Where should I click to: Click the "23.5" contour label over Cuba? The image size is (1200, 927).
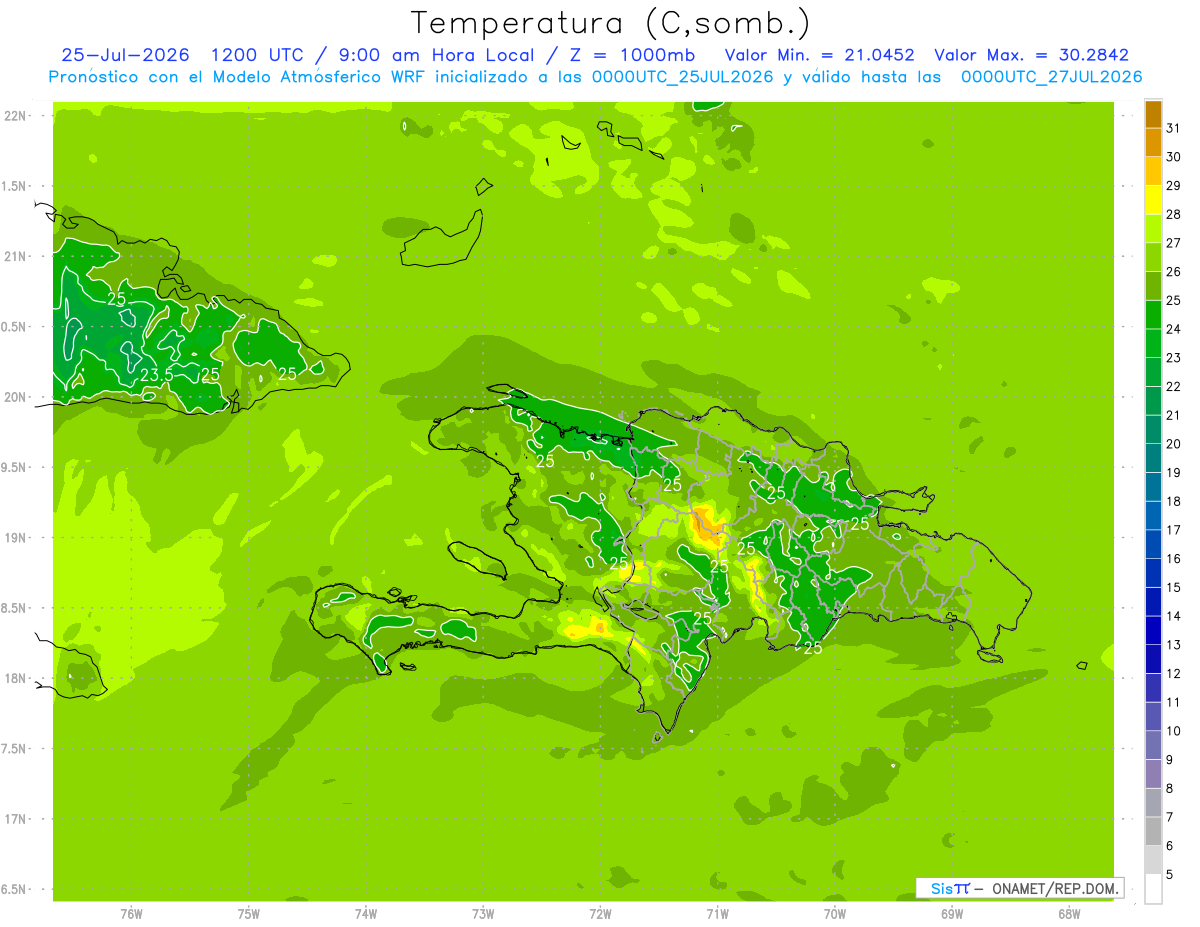(155, 375)
